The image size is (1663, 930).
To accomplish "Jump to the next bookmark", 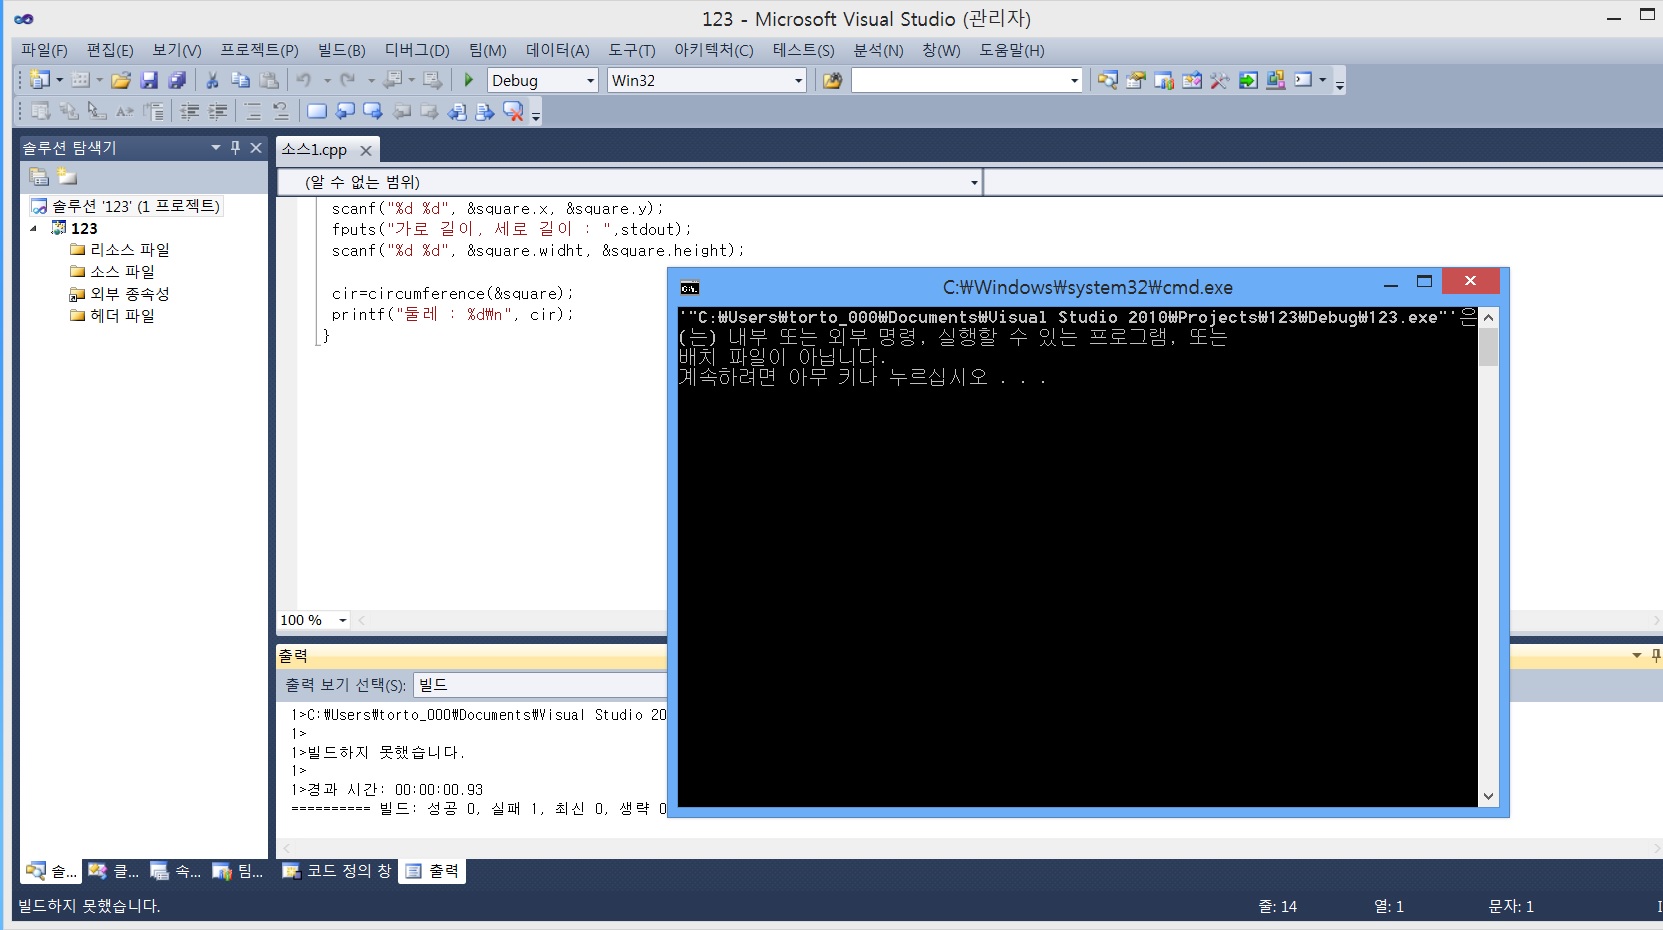I will coord(373,111).
